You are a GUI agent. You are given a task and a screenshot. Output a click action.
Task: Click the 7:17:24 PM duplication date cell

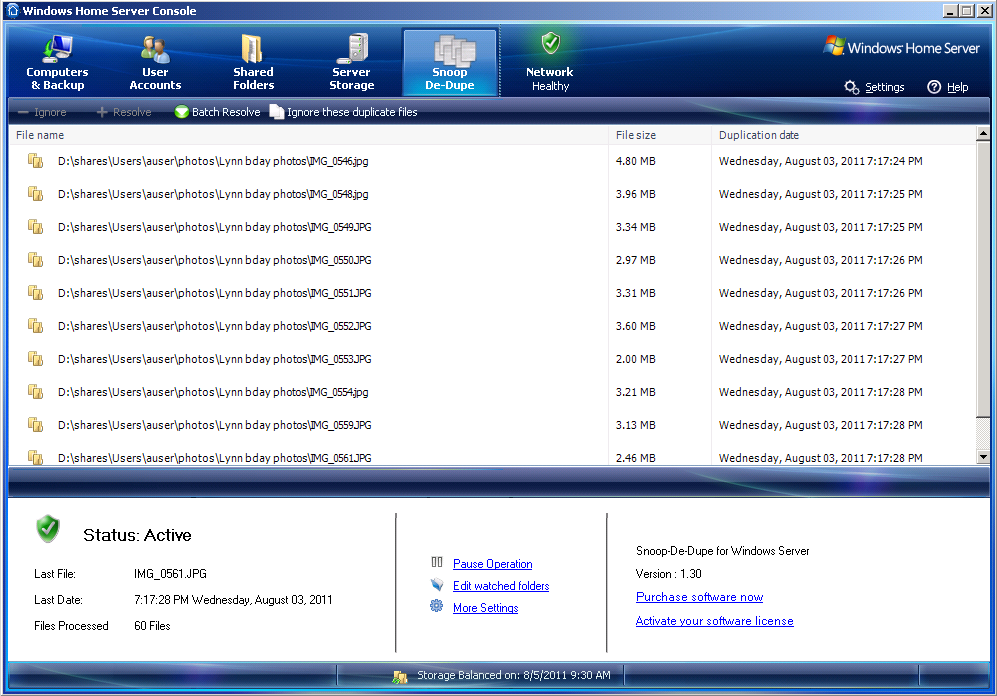click(x=820, y=161)
